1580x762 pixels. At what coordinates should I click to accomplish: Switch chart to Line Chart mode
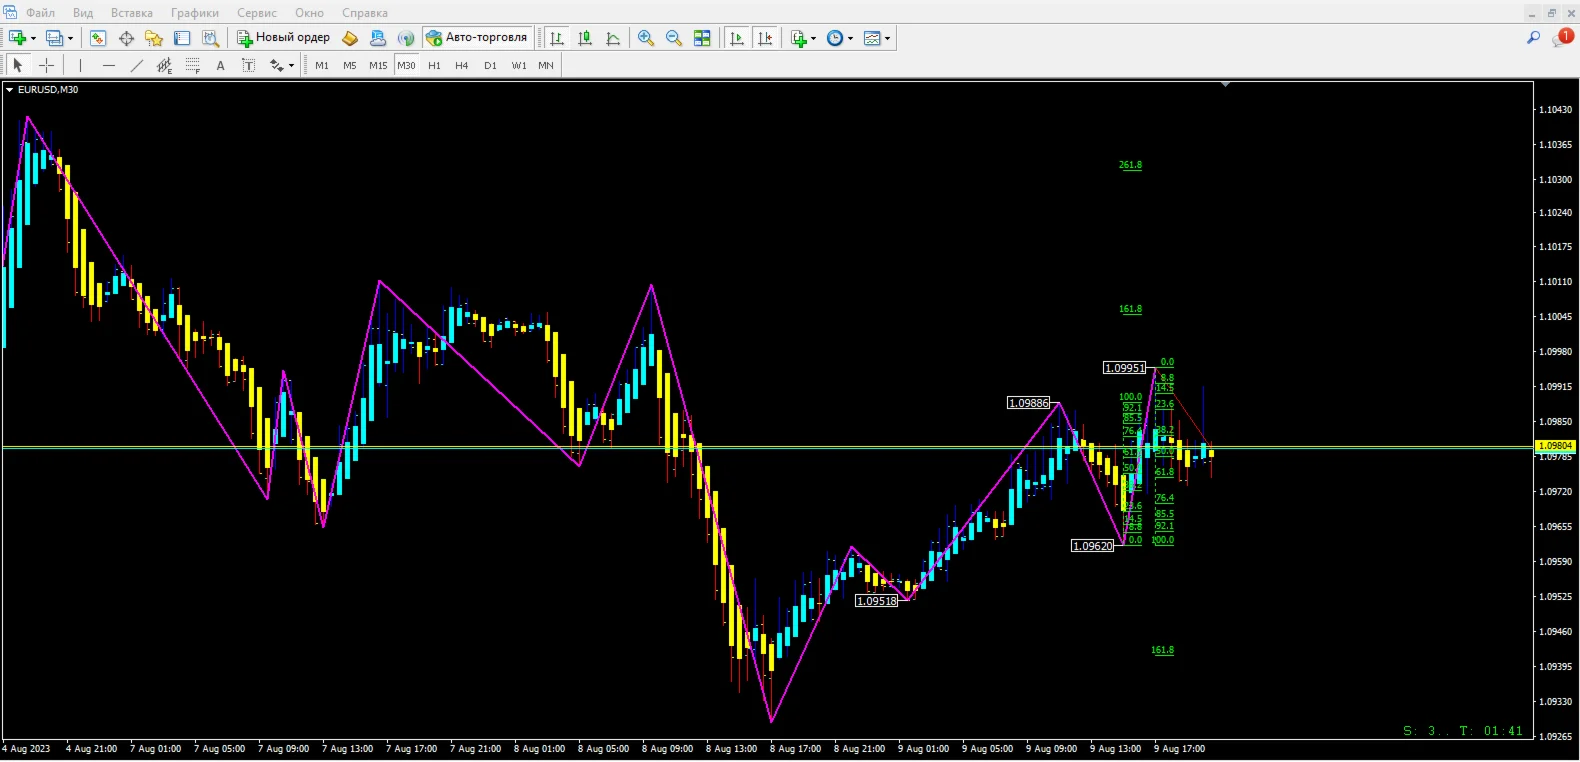click(x=613, y=38)
